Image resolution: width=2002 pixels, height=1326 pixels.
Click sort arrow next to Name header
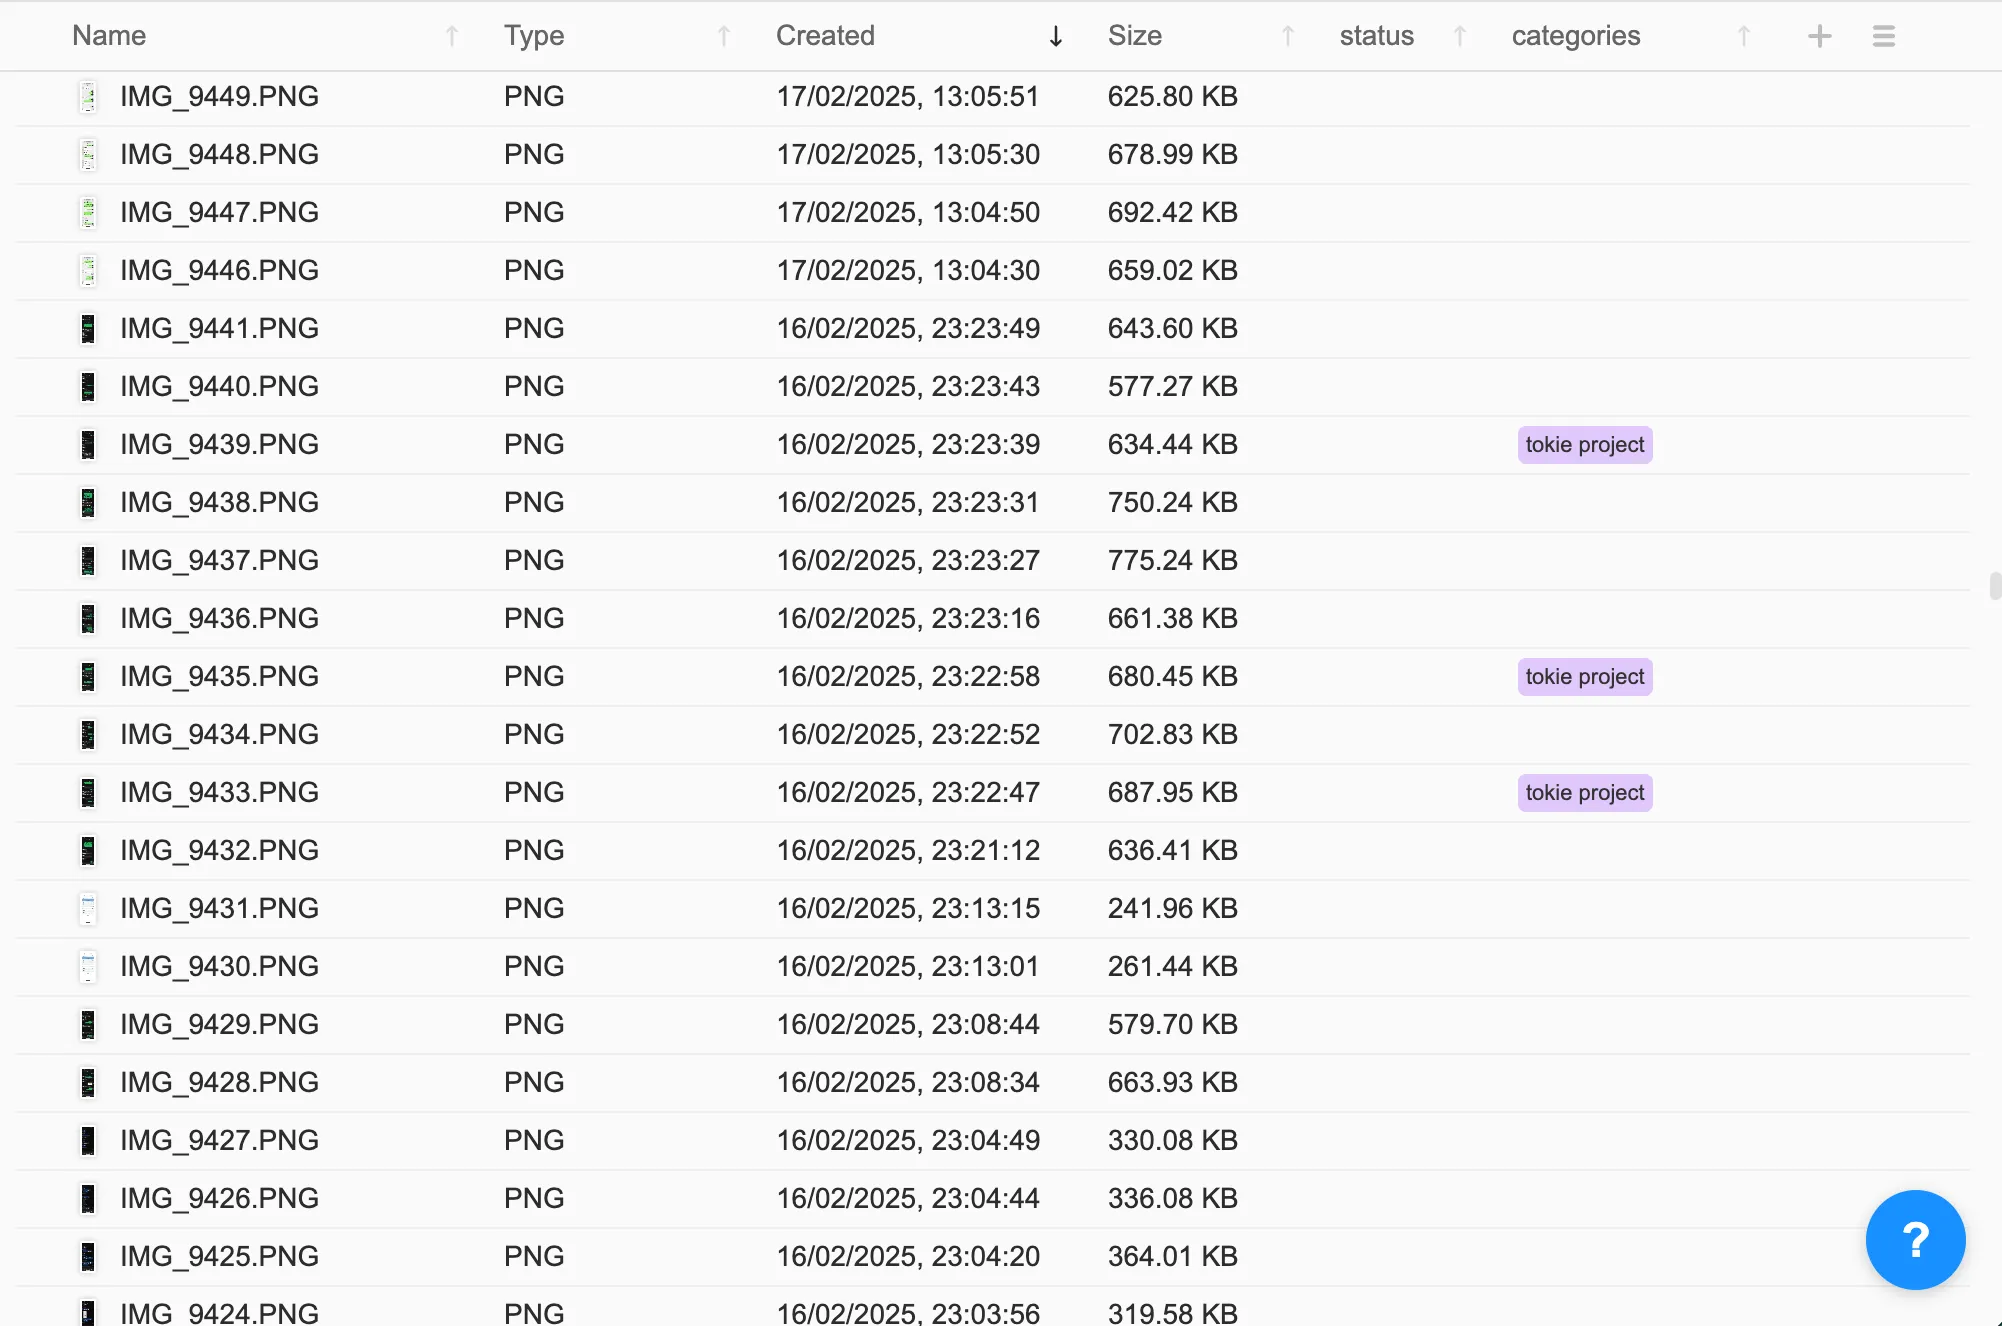451,37
